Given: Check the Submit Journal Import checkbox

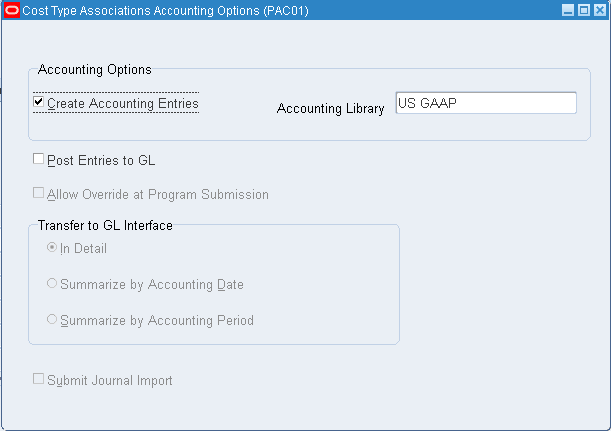Looking at the screenshot, I should [39, 380].
